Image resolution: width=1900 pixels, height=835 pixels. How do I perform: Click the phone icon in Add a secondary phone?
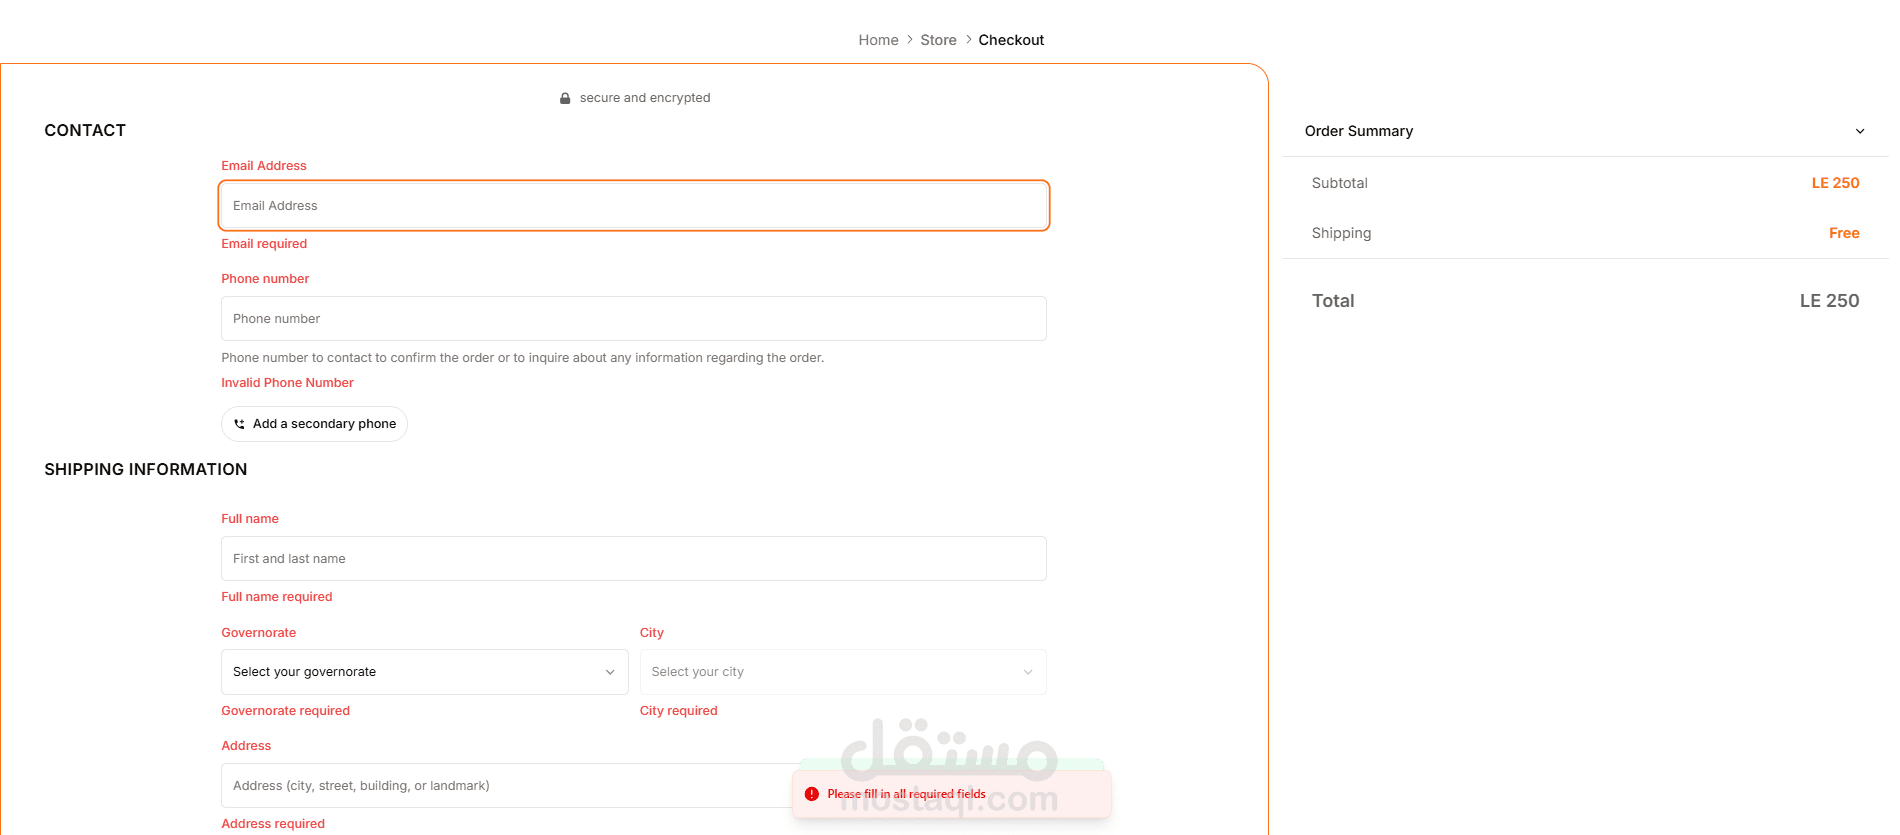click(x=239, y=424)
